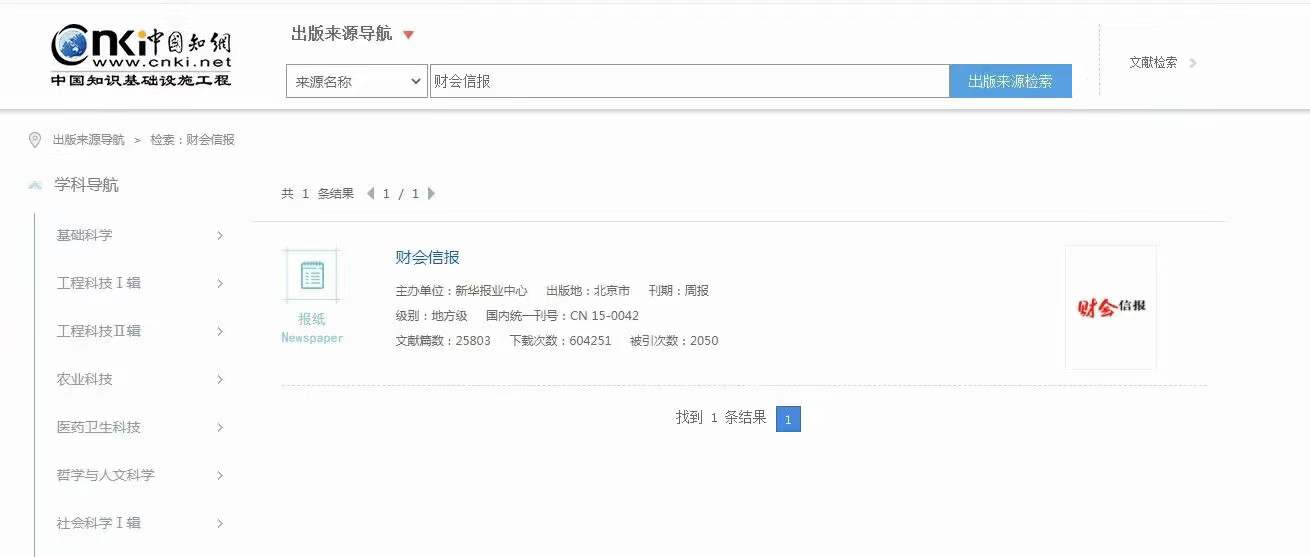Click the 主办单位：新华报业中心 text
Screen dimensions: 1310x557
tap(462, 291)
